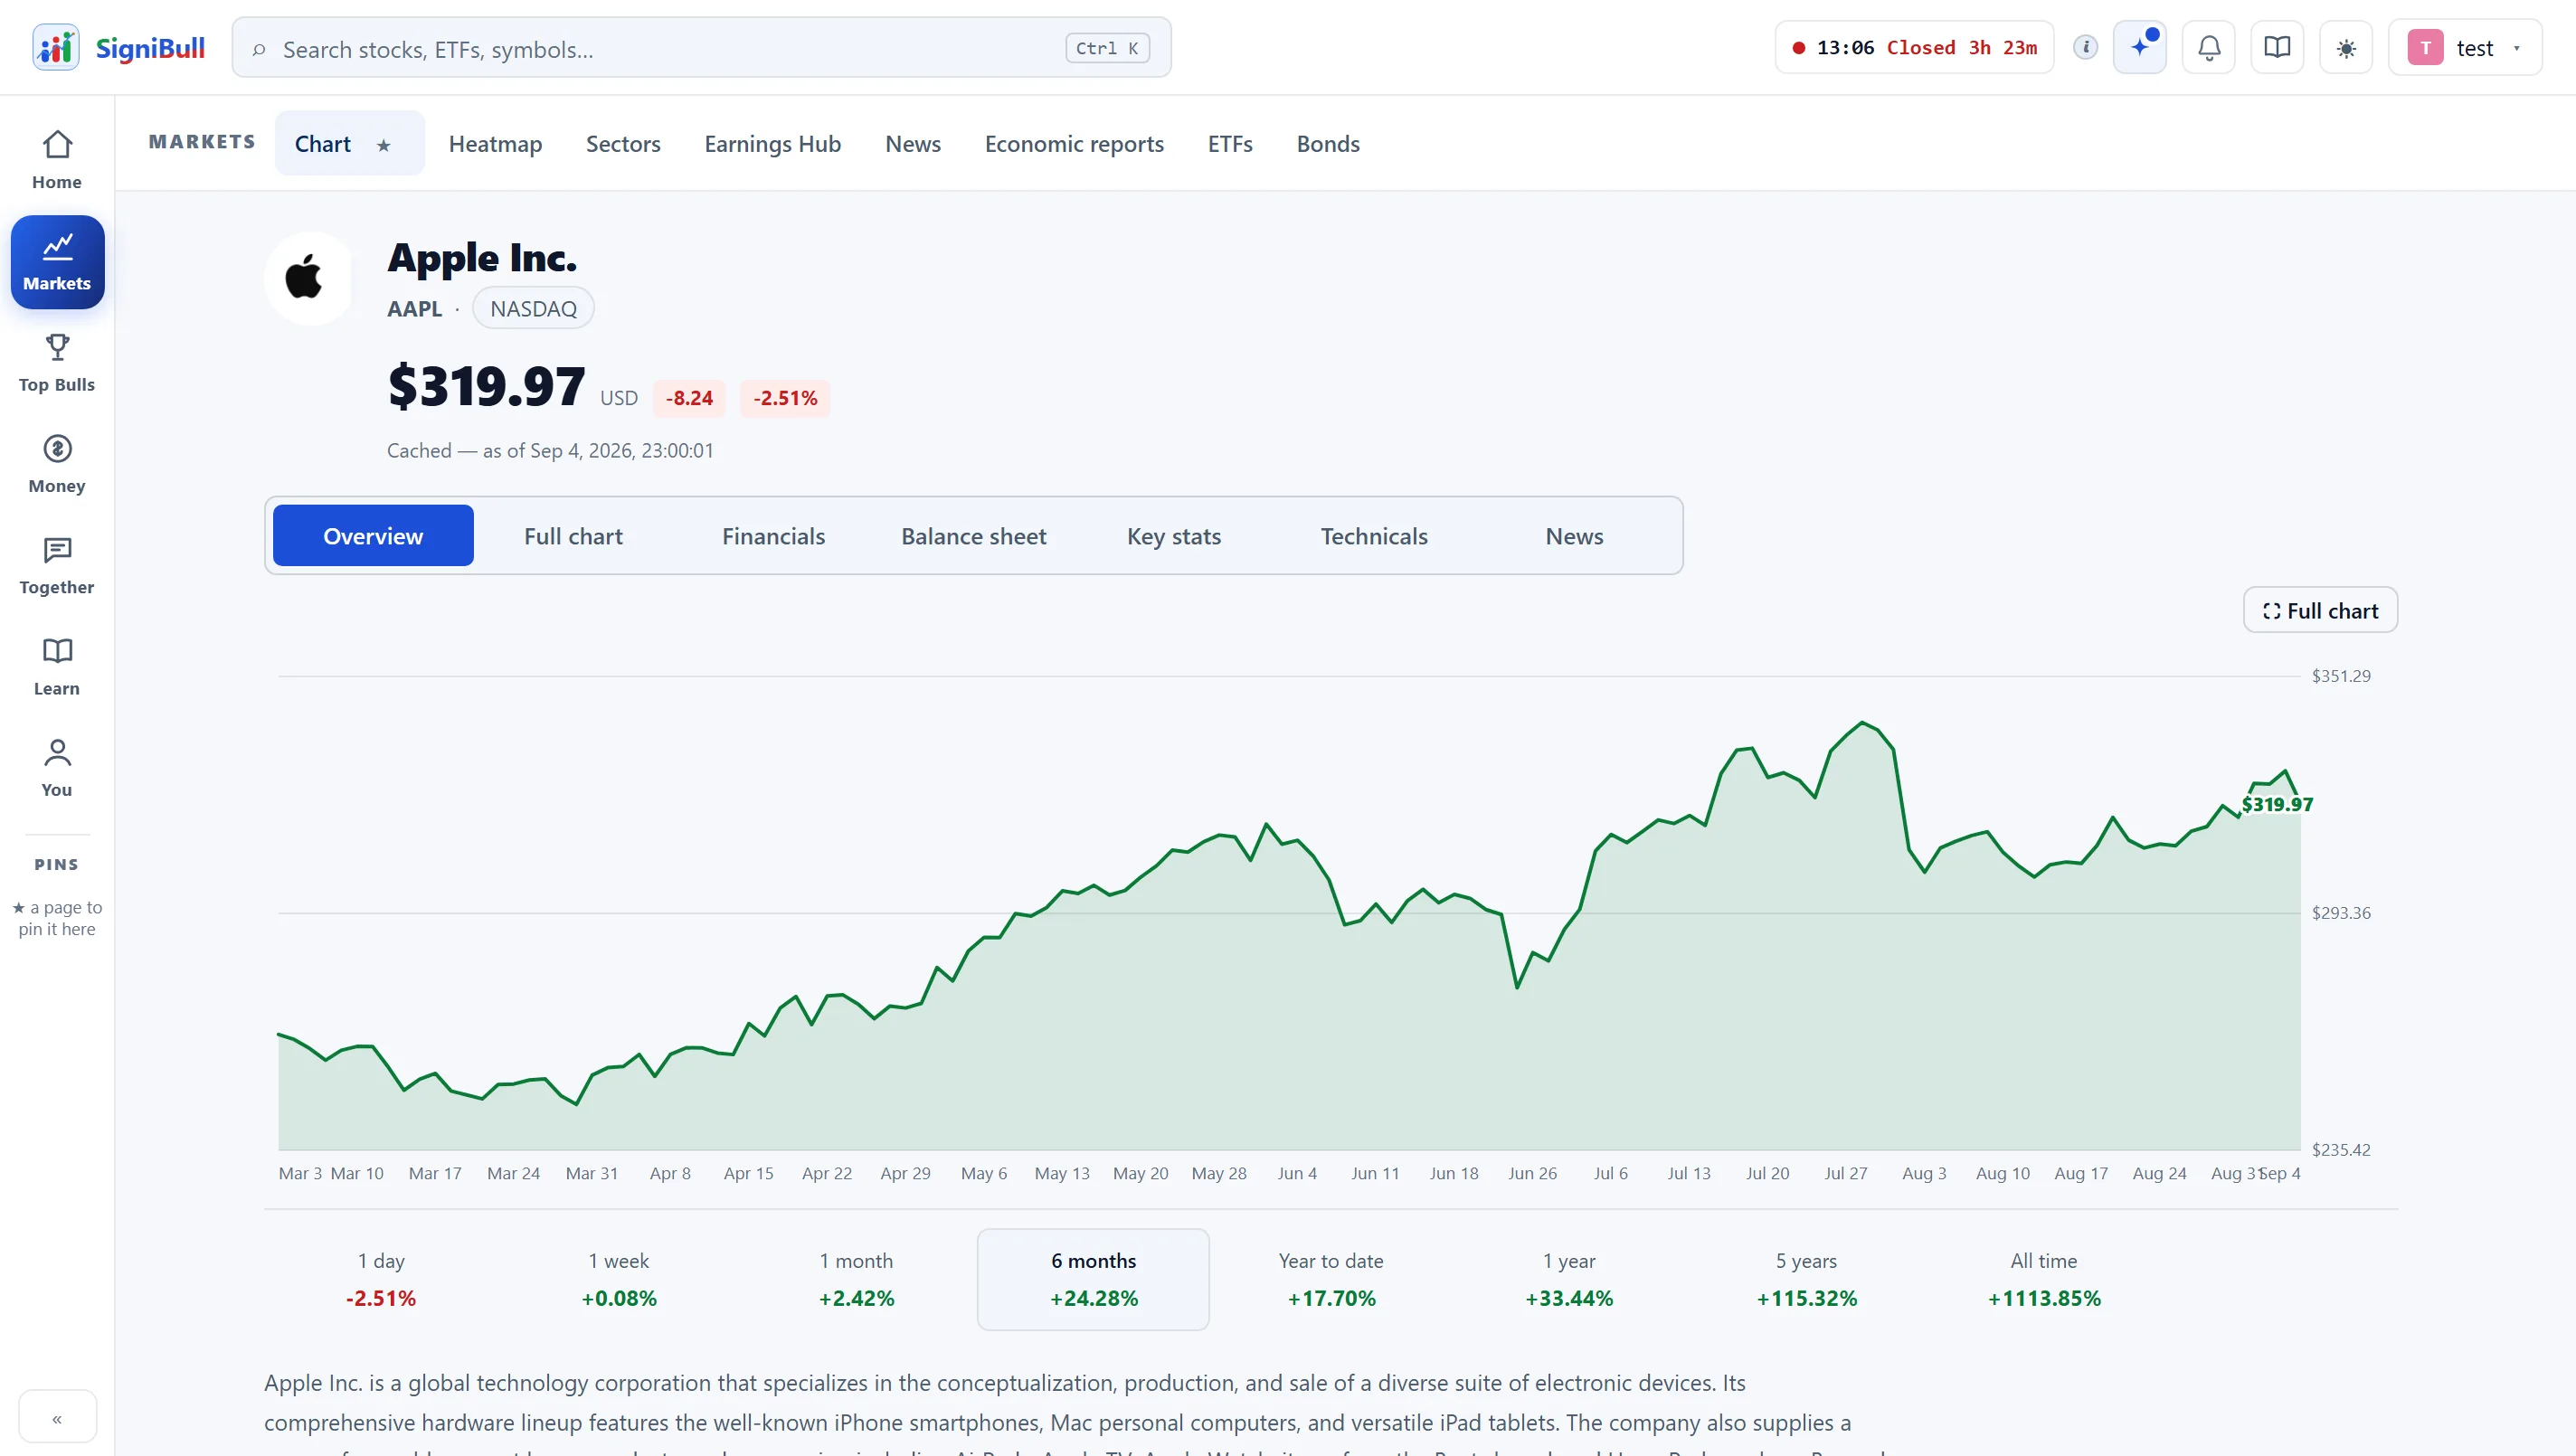Viewport: 2576px width, 1456px height.
Task: Focus the Search stocks, ETFs input
Action: 700,48
